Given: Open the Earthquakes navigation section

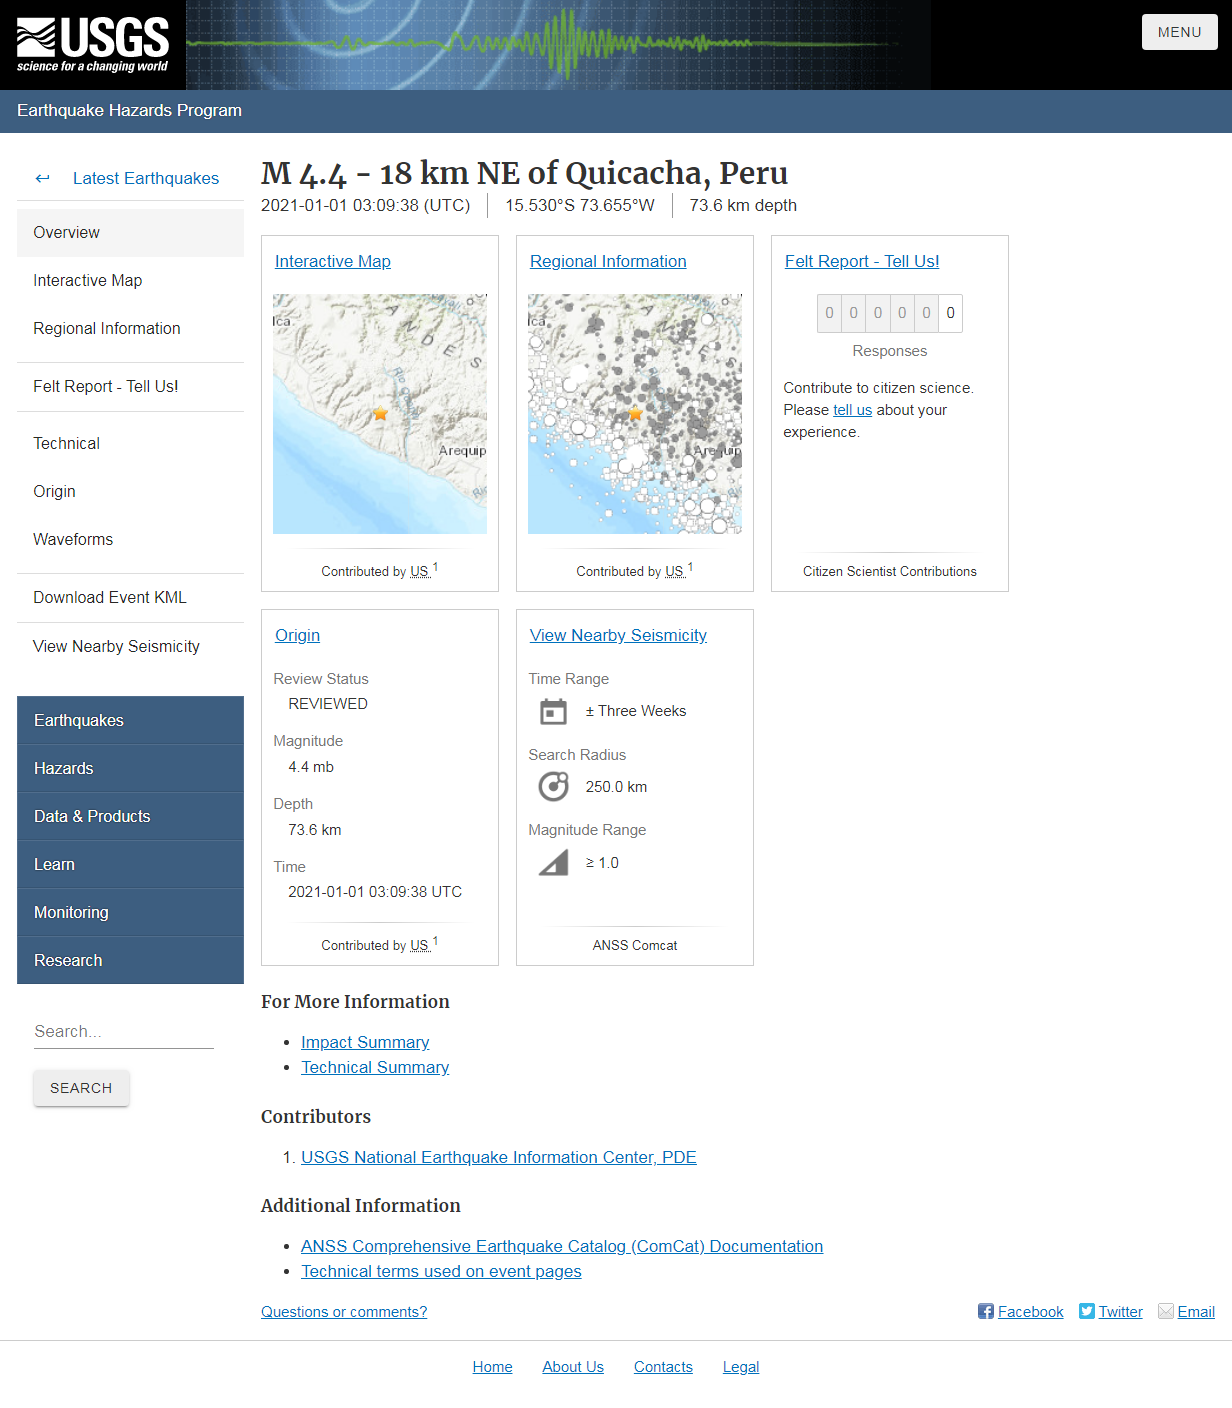Looking at the screenshot, I should click(79, 720).
